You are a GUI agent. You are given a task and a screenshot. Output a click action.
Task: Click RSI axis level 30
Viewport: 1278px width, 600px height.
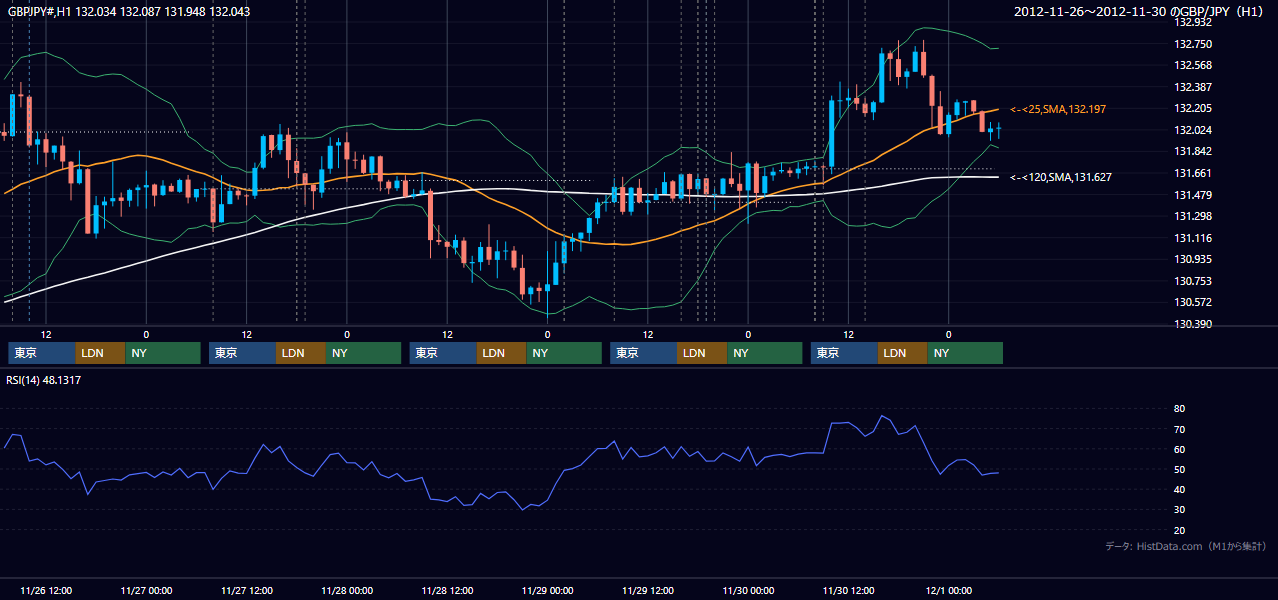[x=1180, y=510]
